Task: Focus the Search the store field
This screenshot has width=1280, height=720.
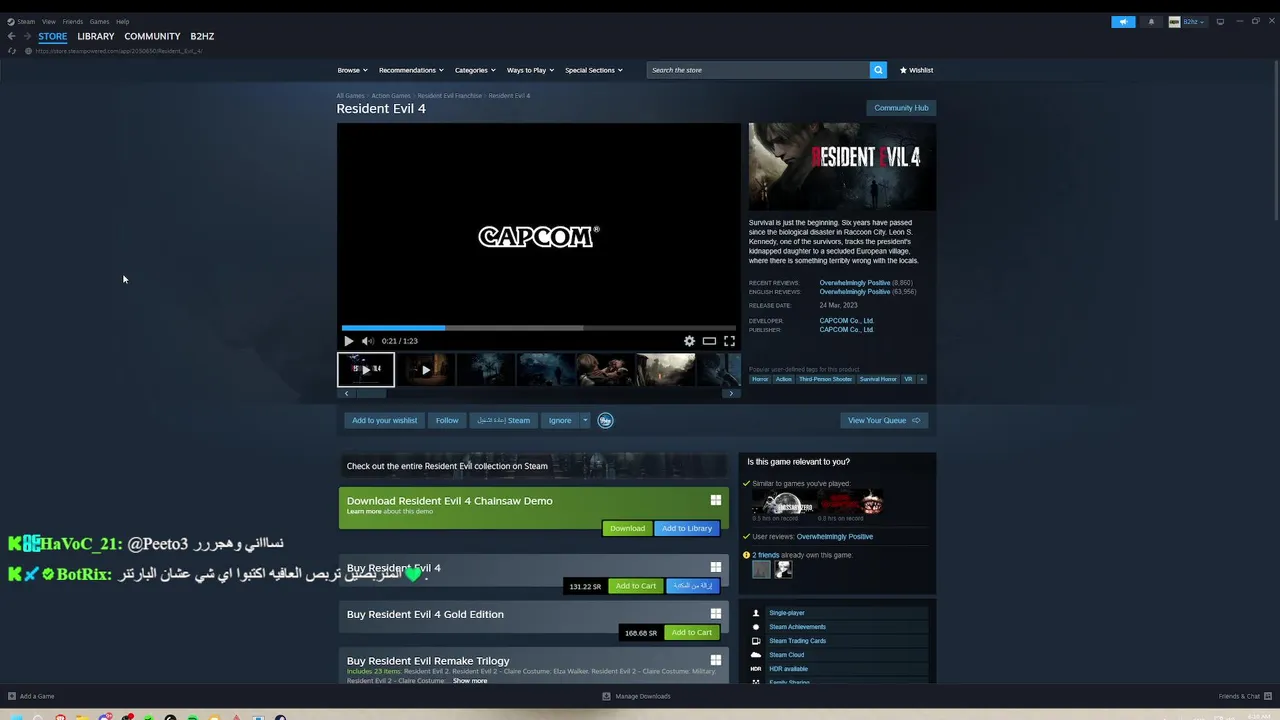Action: pos(758,70)
